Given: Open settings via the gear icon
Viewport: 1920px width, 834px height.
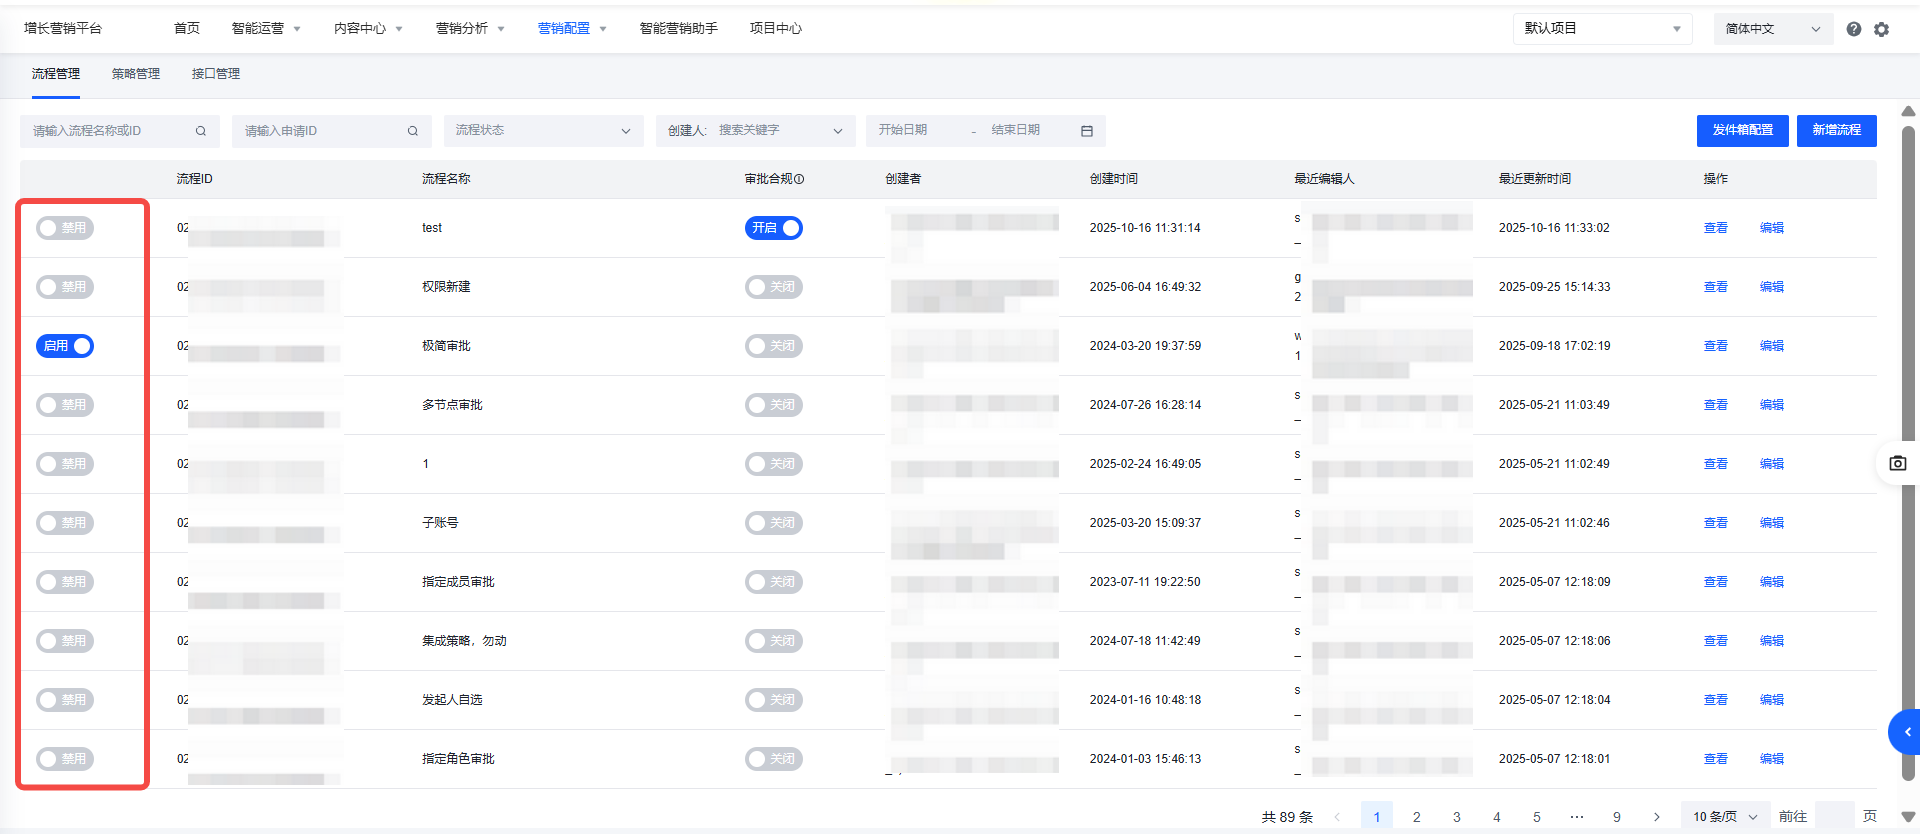Looking at the screenshot, I should (1881, 29).
